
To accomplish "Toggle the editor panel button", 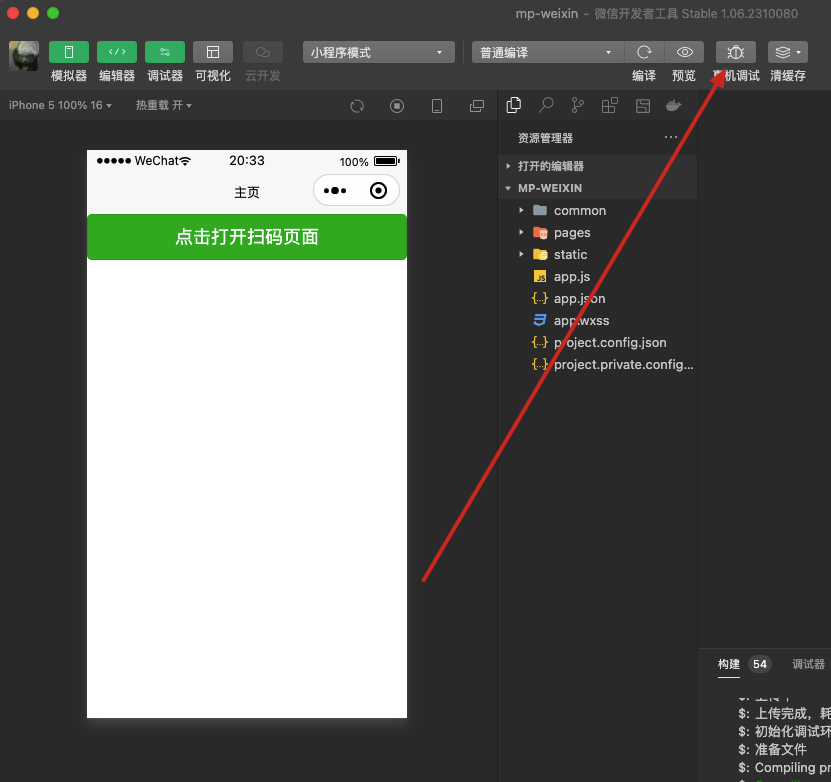I will click(x=117, y=52).
